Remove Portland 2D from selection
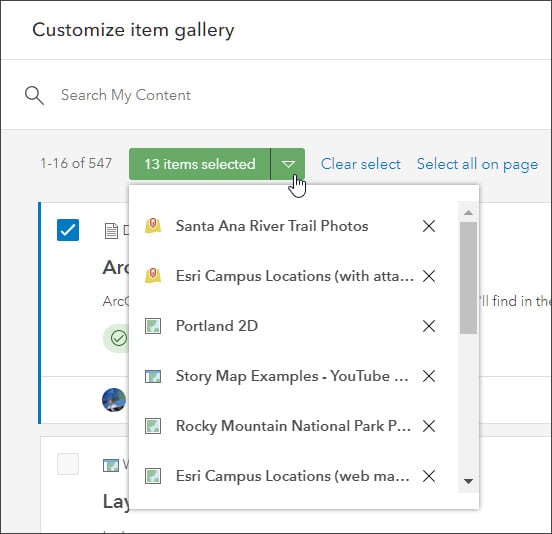This screenshot has width=552, height=534. pyautogui.click(x=429, y=326)
